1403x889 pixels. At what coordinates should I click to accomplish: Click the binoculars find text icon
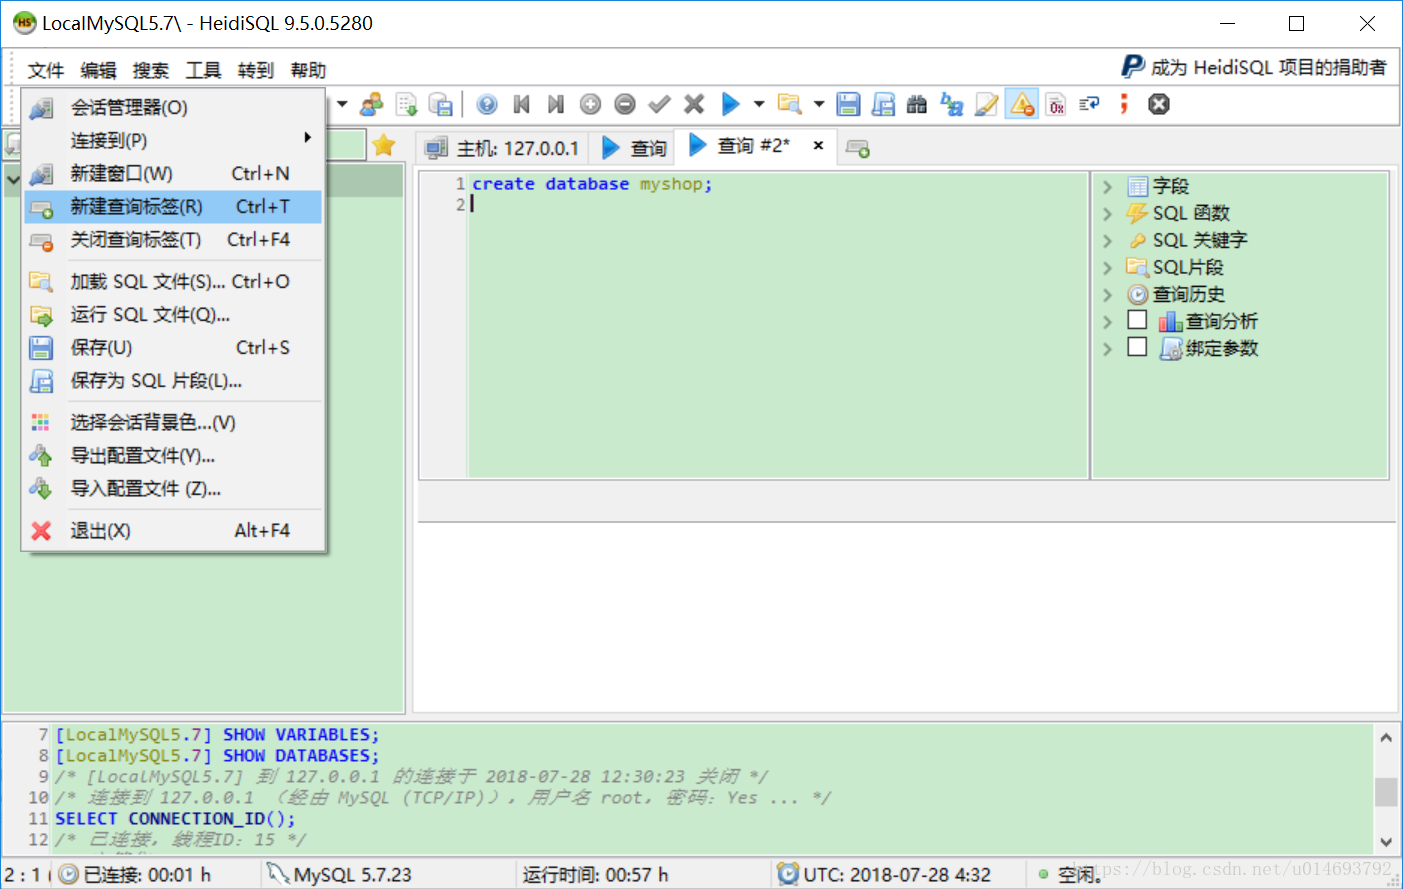pos(917,104)
